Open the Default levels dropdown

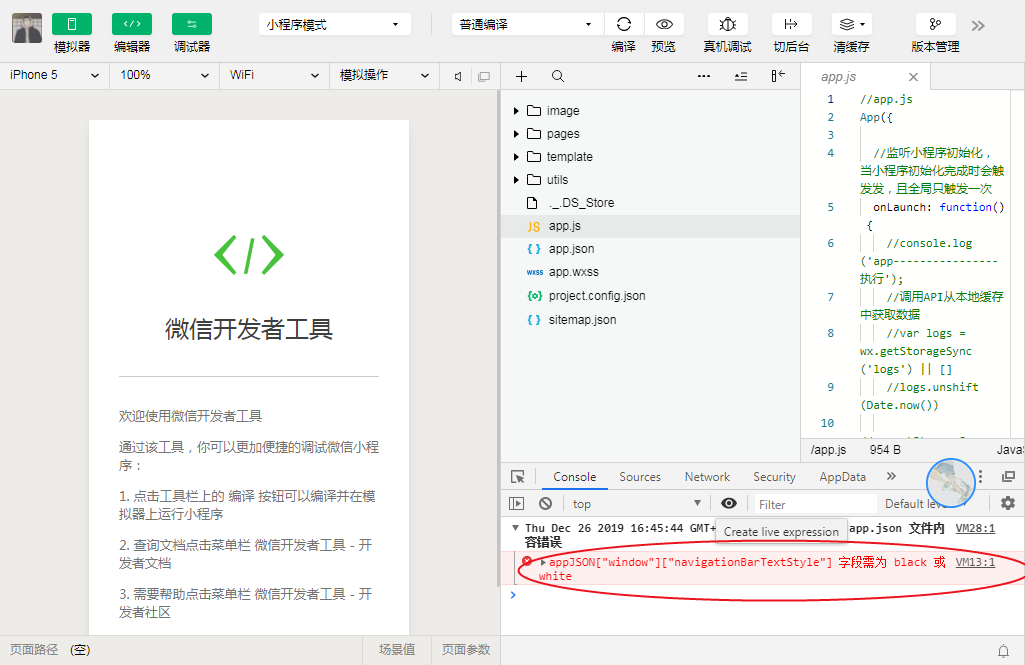pos(925,503)
